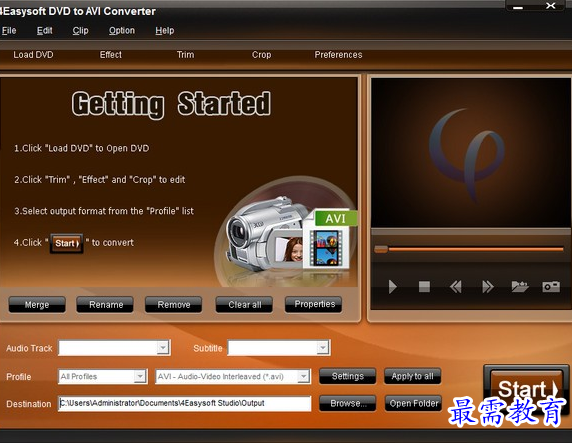The image size is (572, 443).
Task: Click the fast-forward double-arrow icon
Action: [488, 287]
